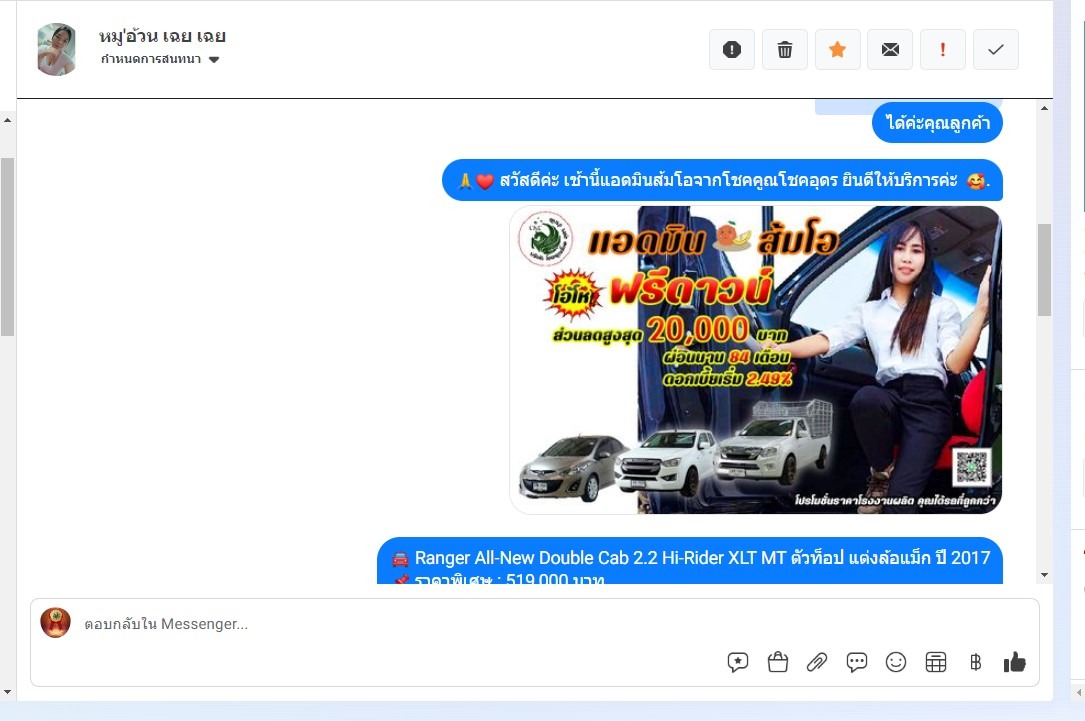Open the แอดมิน ส้มโอ promotional image

click(x=756, y=360)
